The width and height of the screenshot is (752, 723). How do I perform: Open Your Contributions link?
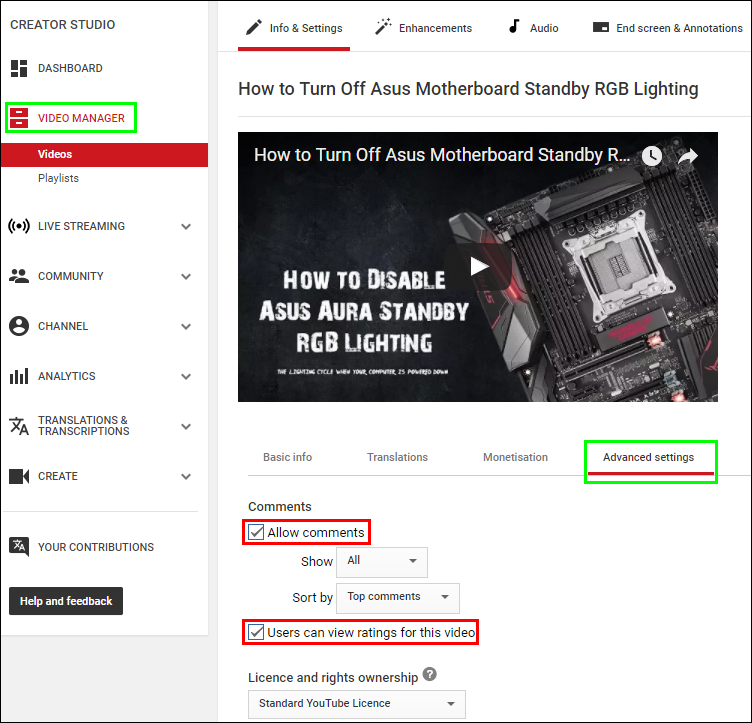pos(96,547)
